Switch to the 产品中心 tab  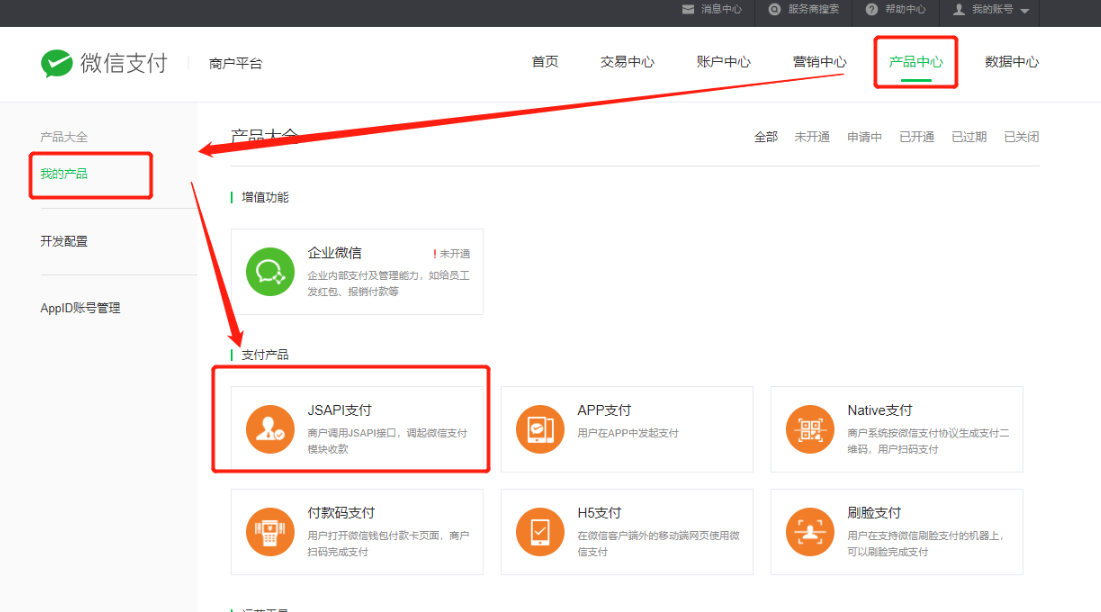915,62
